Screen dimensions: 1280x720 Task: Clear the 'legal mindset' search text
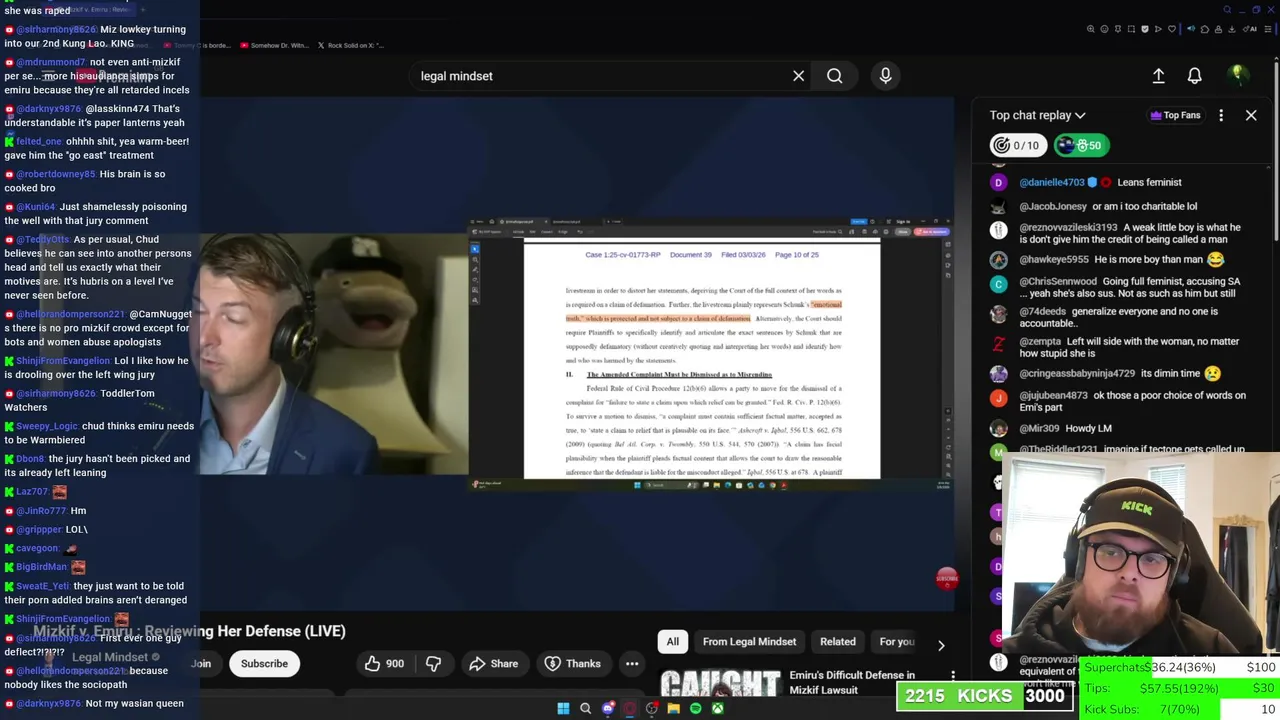[798, 76]
